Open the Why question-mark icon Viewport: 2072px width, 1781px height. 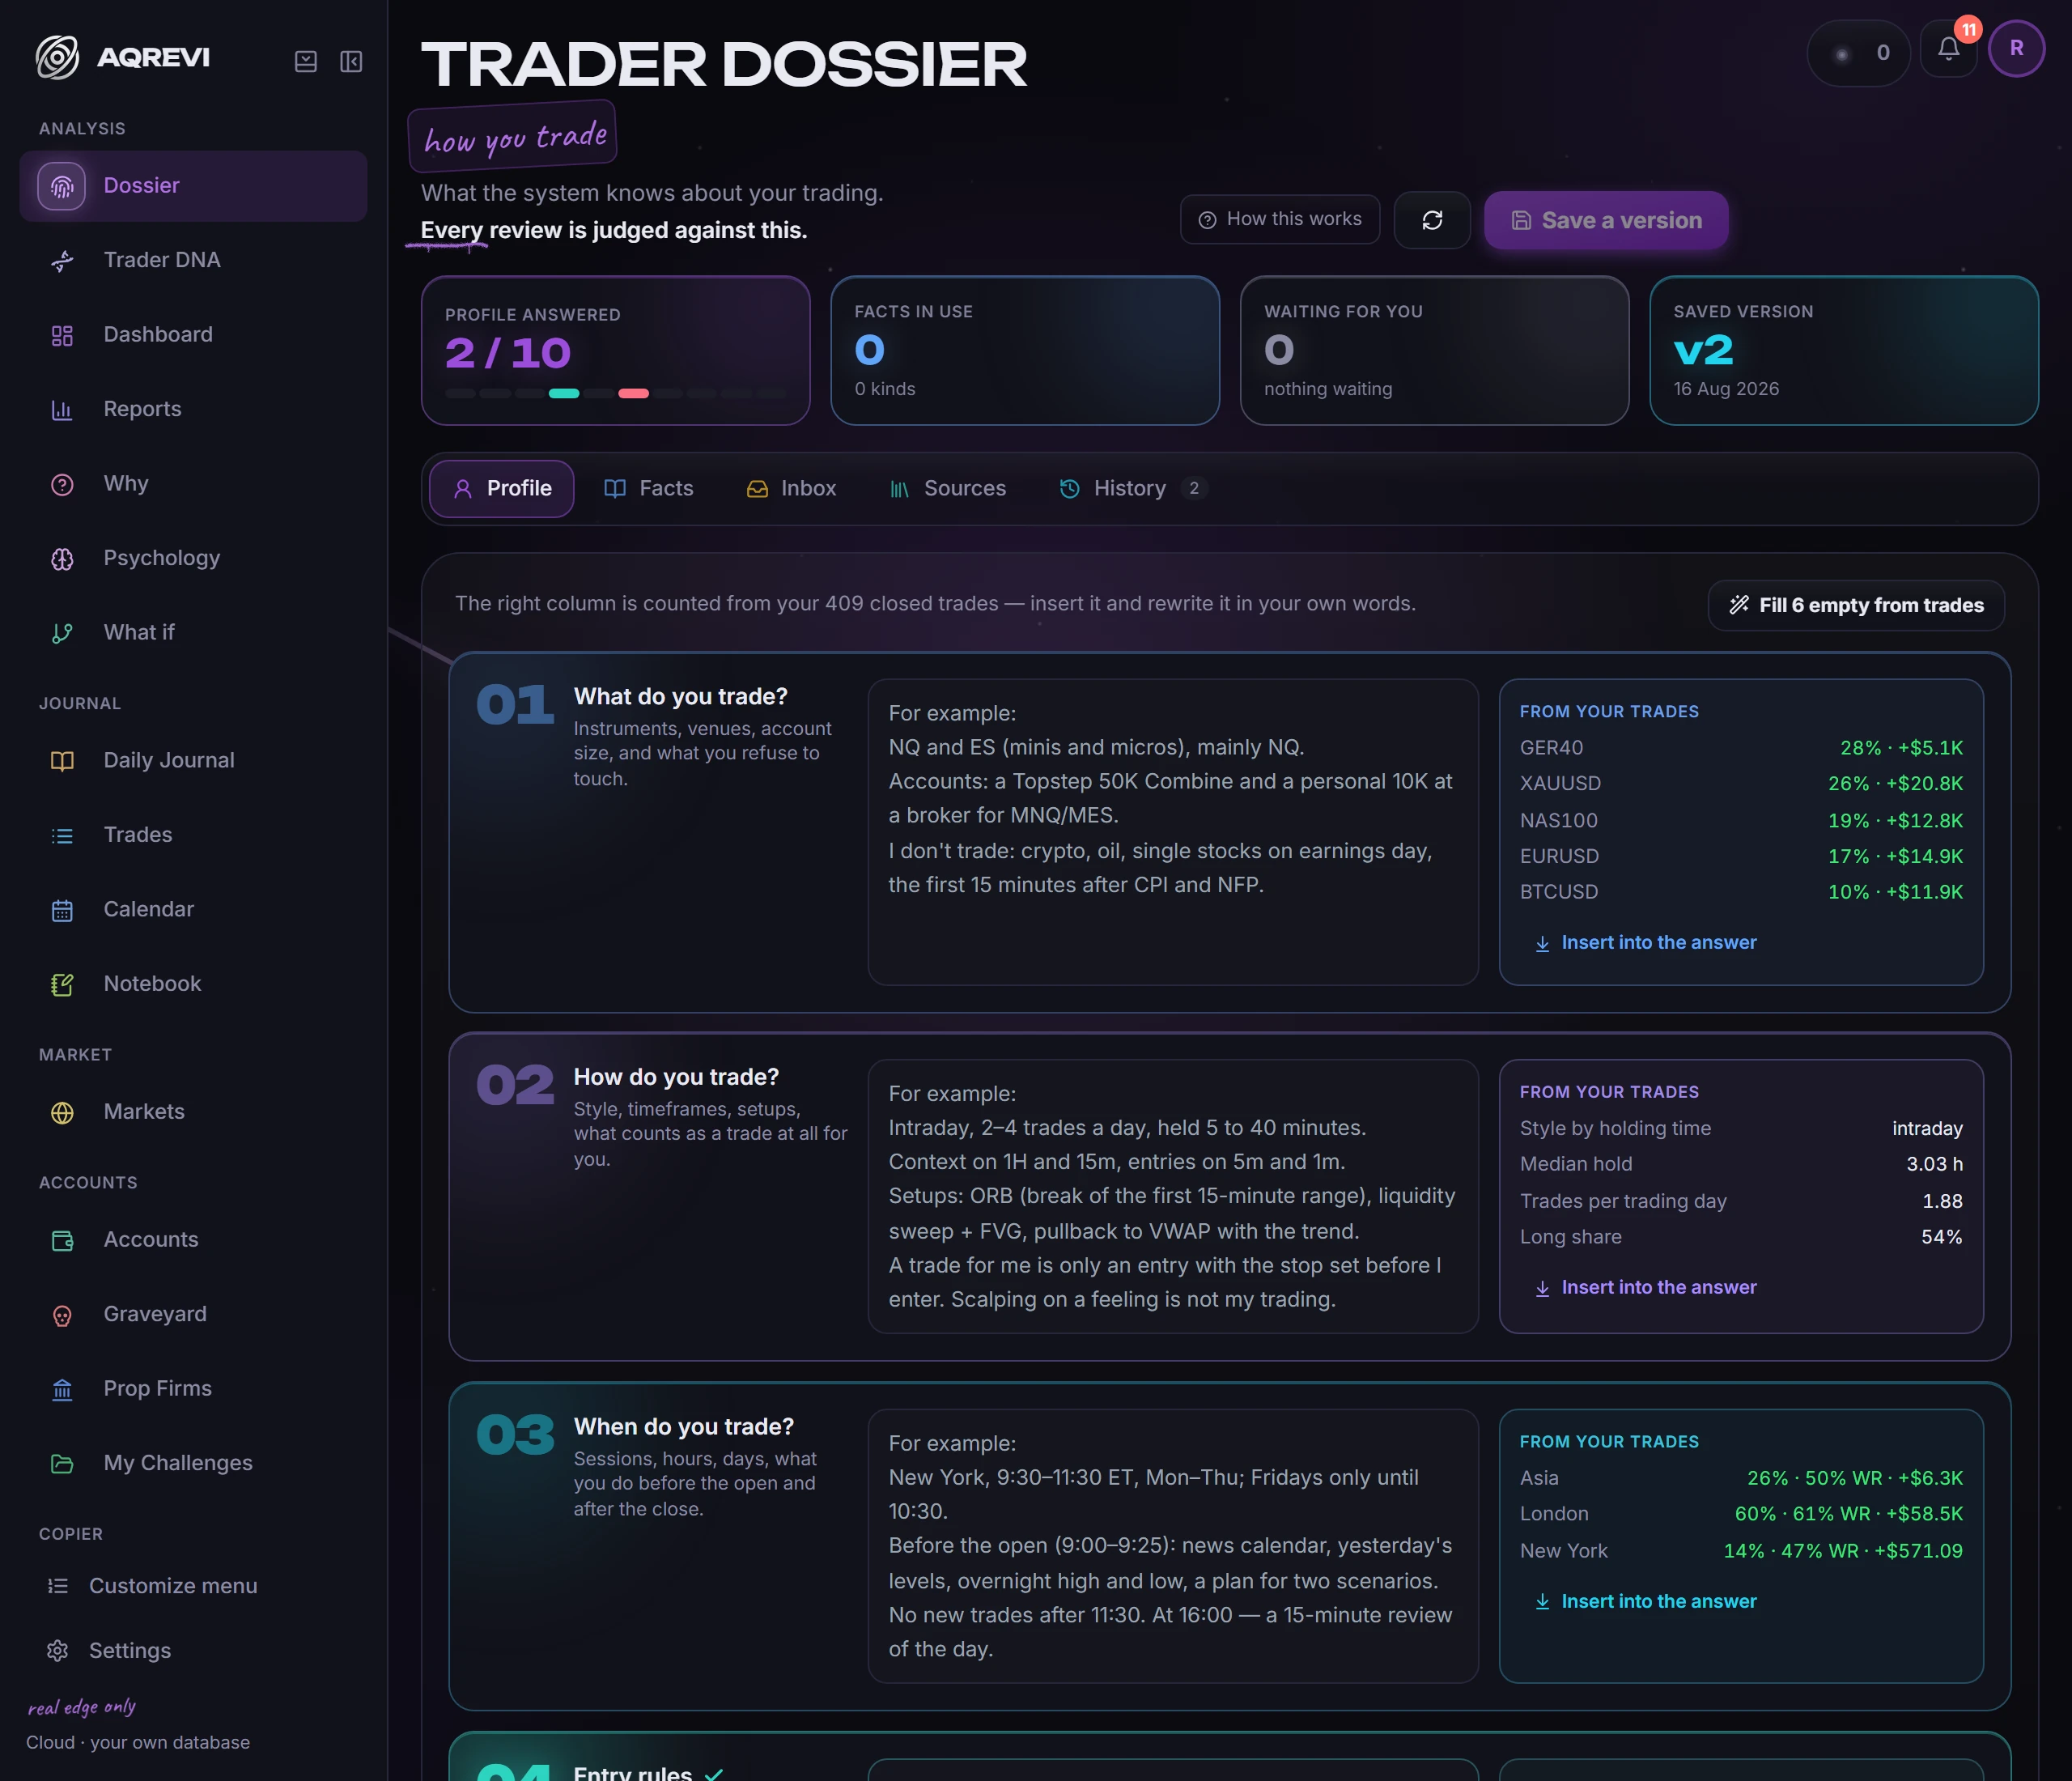pyautogui.click(x=62, y=485)
